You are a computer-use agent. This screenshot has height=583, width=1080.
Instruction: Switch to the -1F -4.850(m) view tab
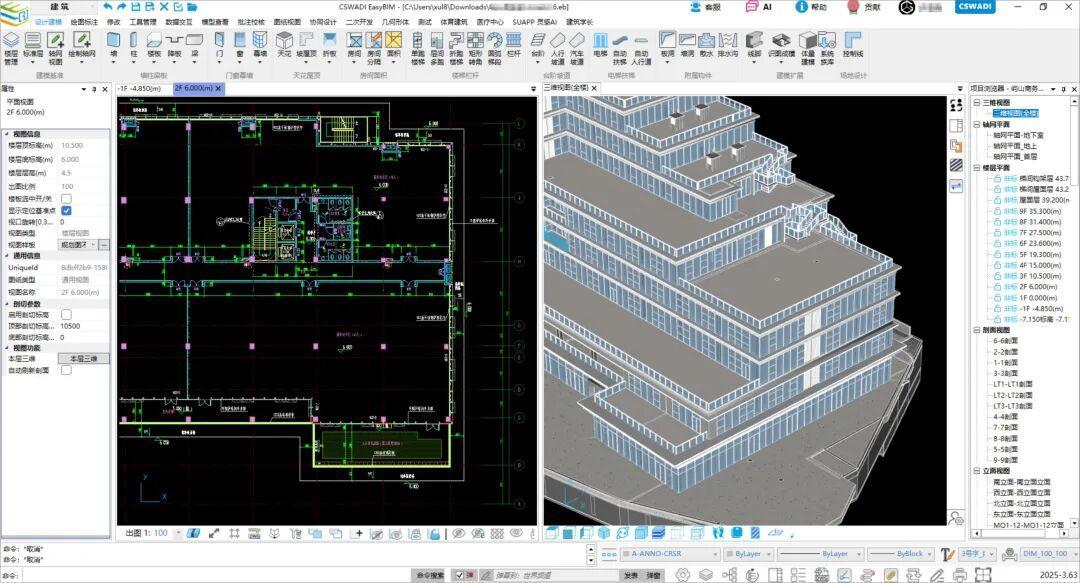pyautogui.click(x=140, y=88)
